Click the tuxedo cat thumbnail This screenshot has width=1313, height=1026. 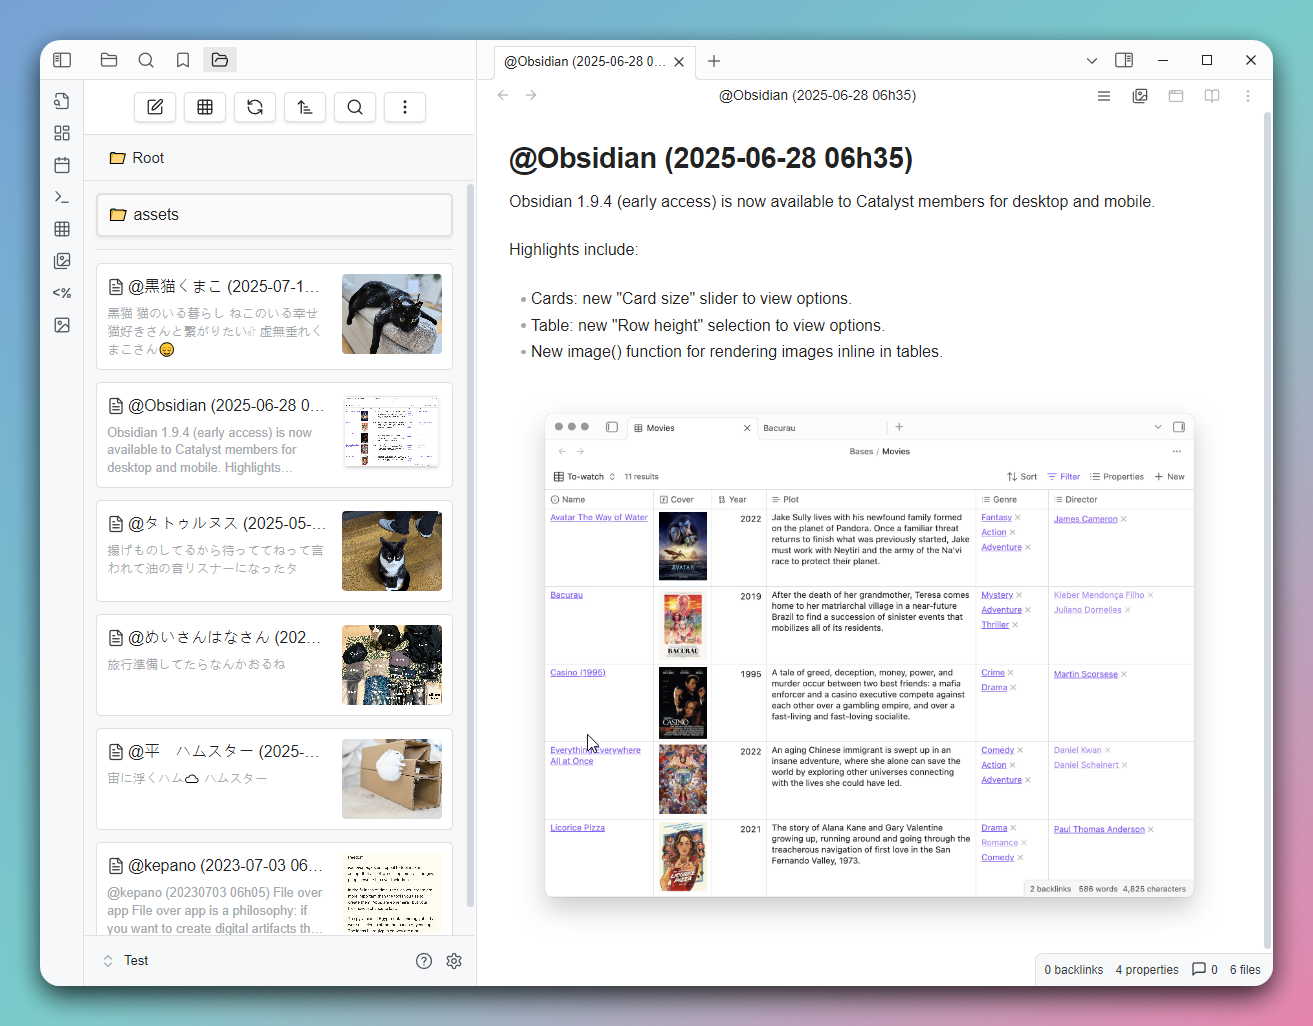pos(392,551)
